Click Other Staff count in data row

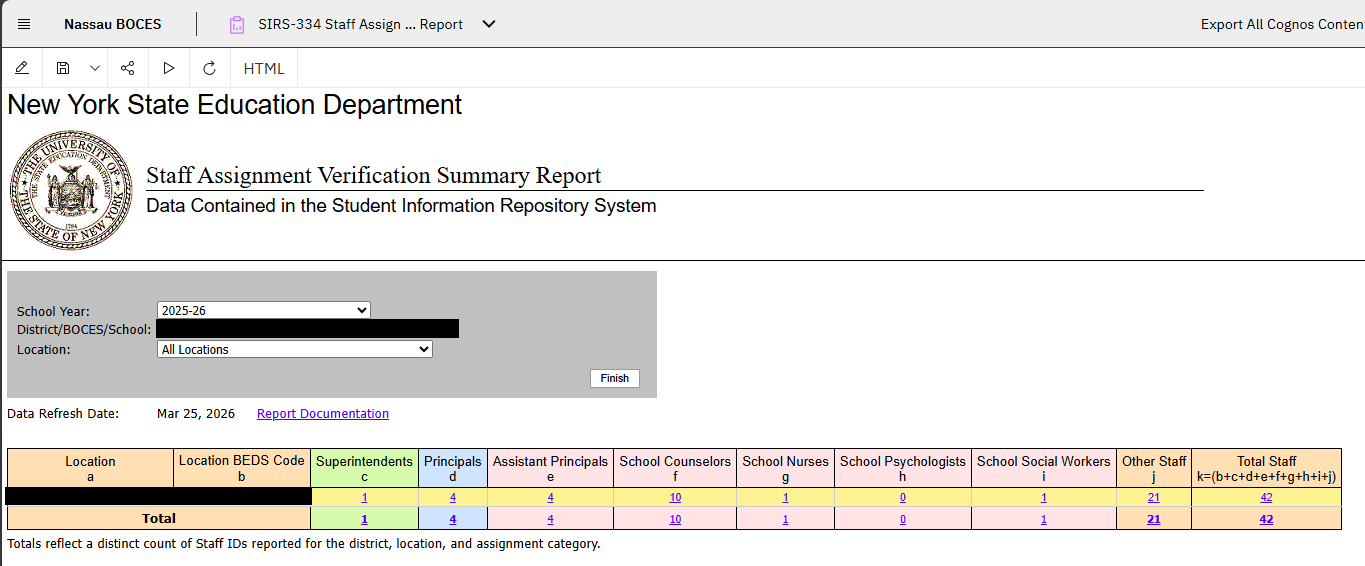[x=1154, y=498]
